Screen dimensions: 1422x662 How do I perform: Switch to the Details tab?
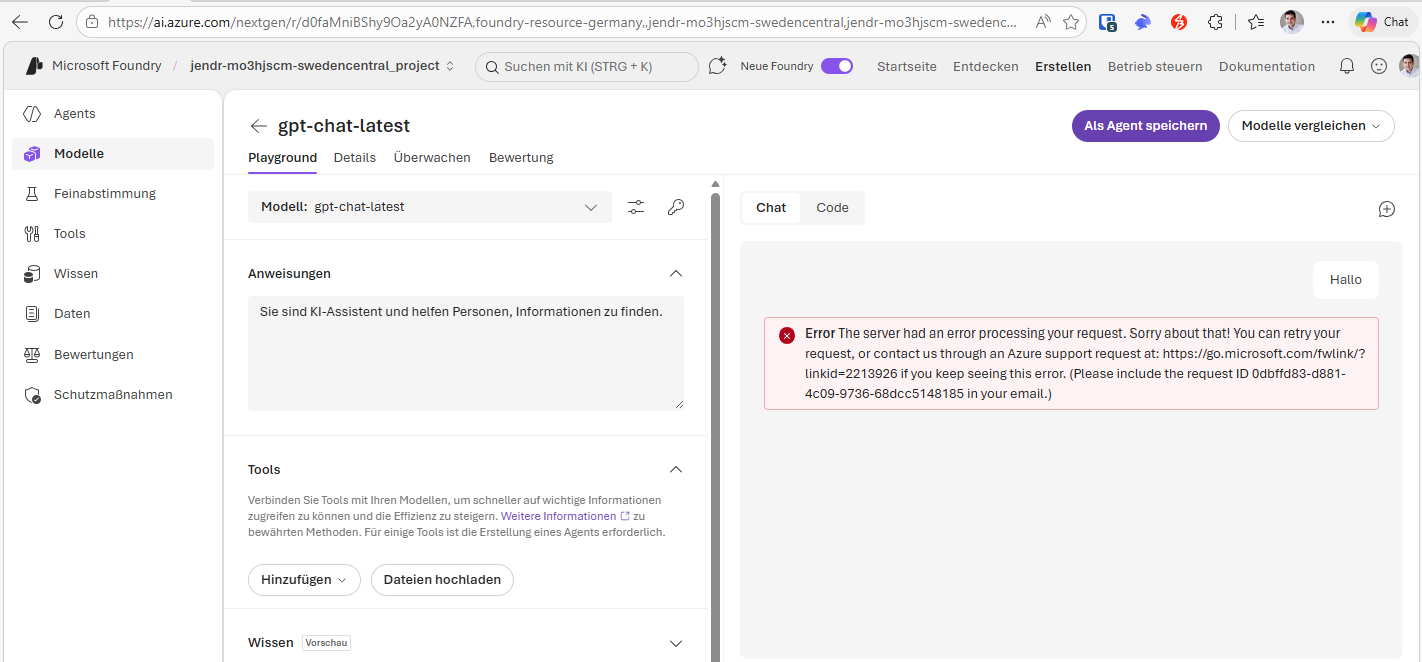coord(355,158)
